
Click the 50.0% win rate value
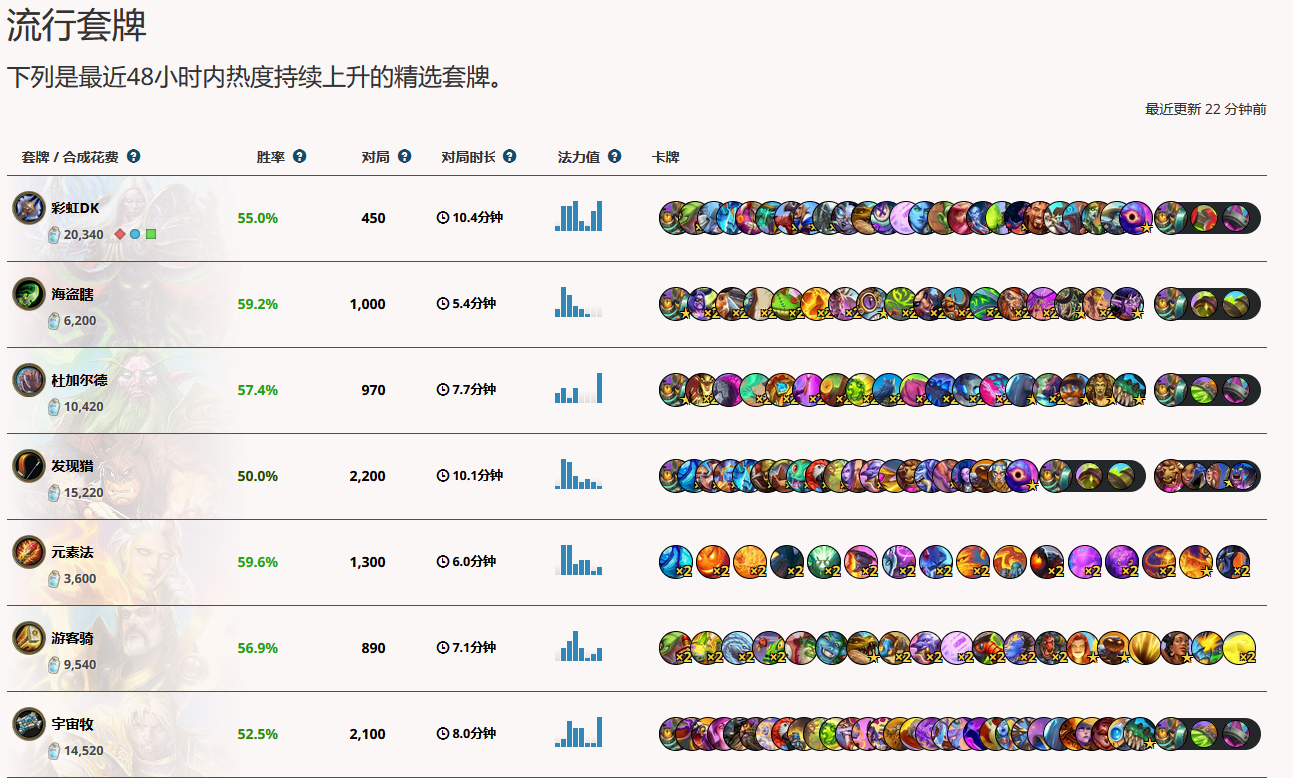pos(257,476)
